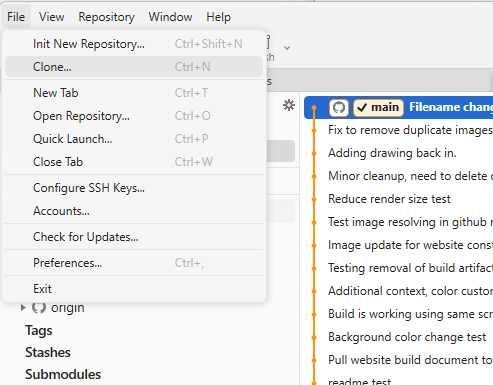Click the sidebar settings gear icon
The width and height of the screenshot is (493, 385).
[289, 105]
